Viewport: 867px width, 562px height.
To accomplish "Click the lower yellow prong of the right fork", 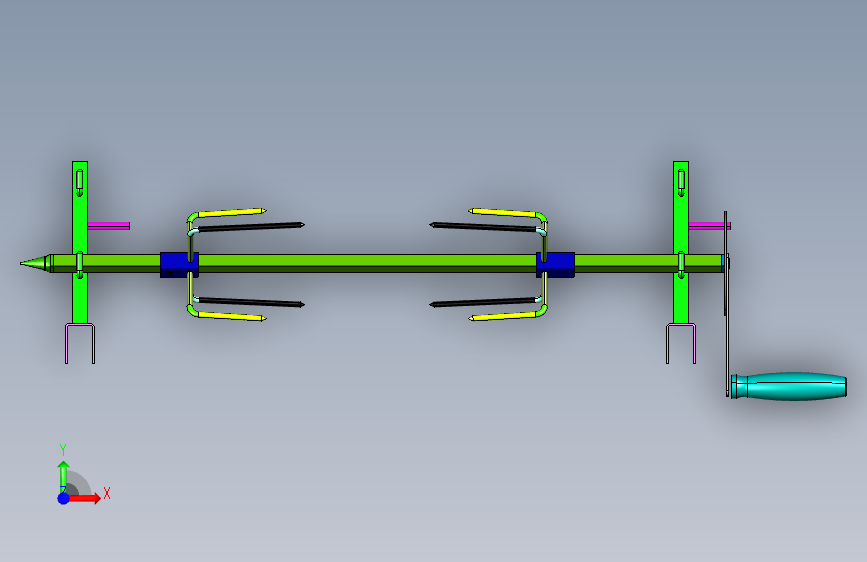I will (x=502, y=316).
